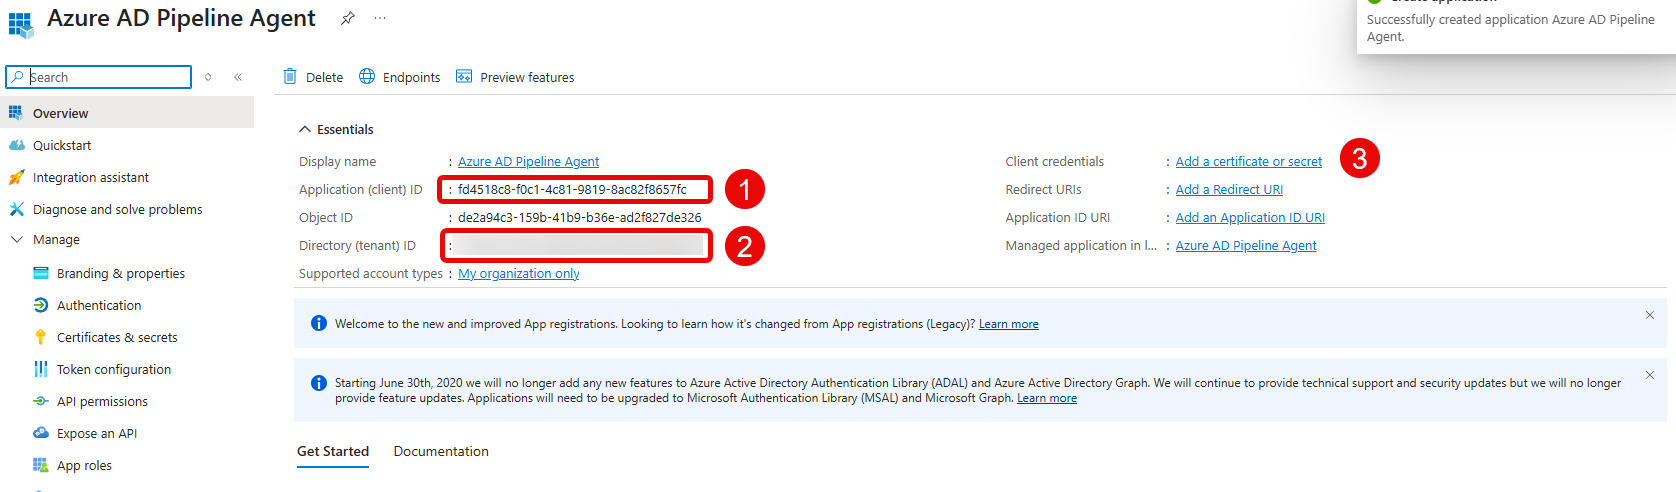Click the Overview grid icon
This screenshot has height=492, width=1676.
coord(16,113)
